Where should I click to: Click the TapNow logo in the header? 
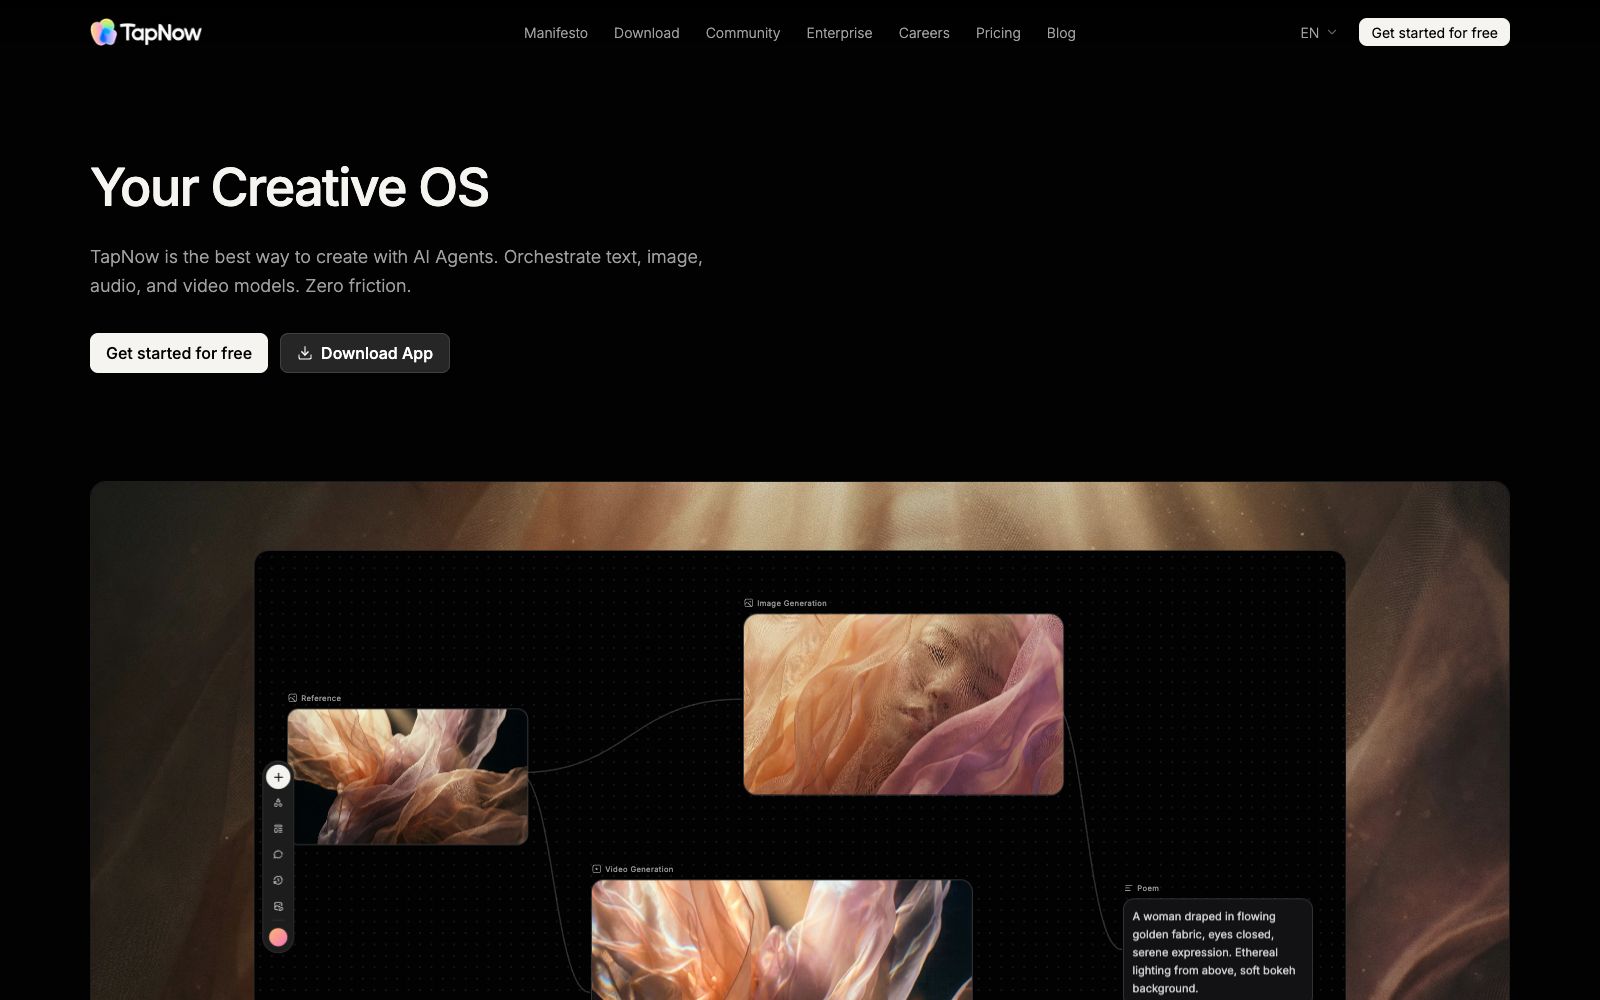(x=146, y=33)
